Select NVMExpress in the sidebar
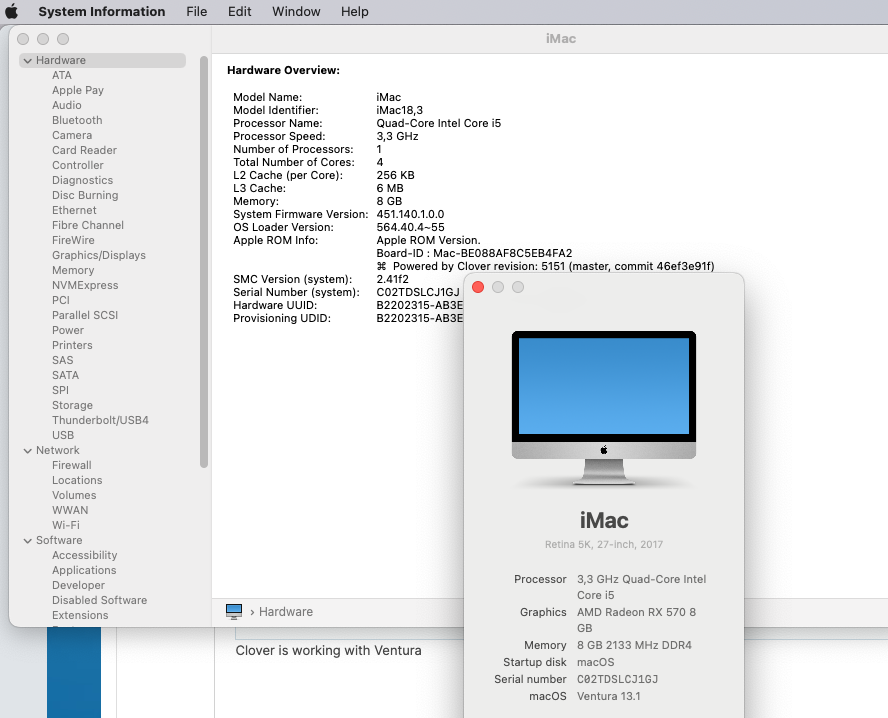The image size is (888, 718). click(85, 285)
